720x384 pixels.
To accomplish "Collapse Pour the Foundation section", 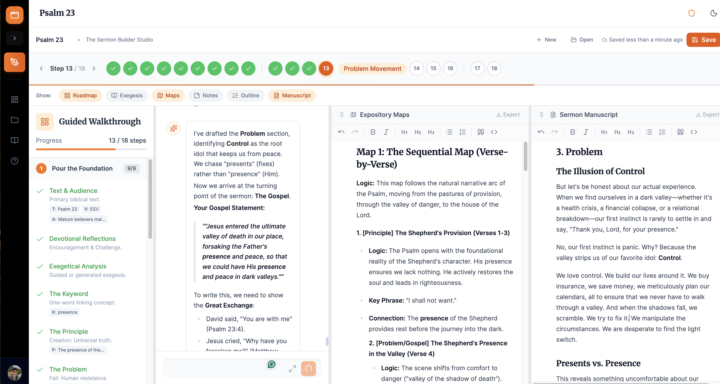I will click(x=88, y=169).
